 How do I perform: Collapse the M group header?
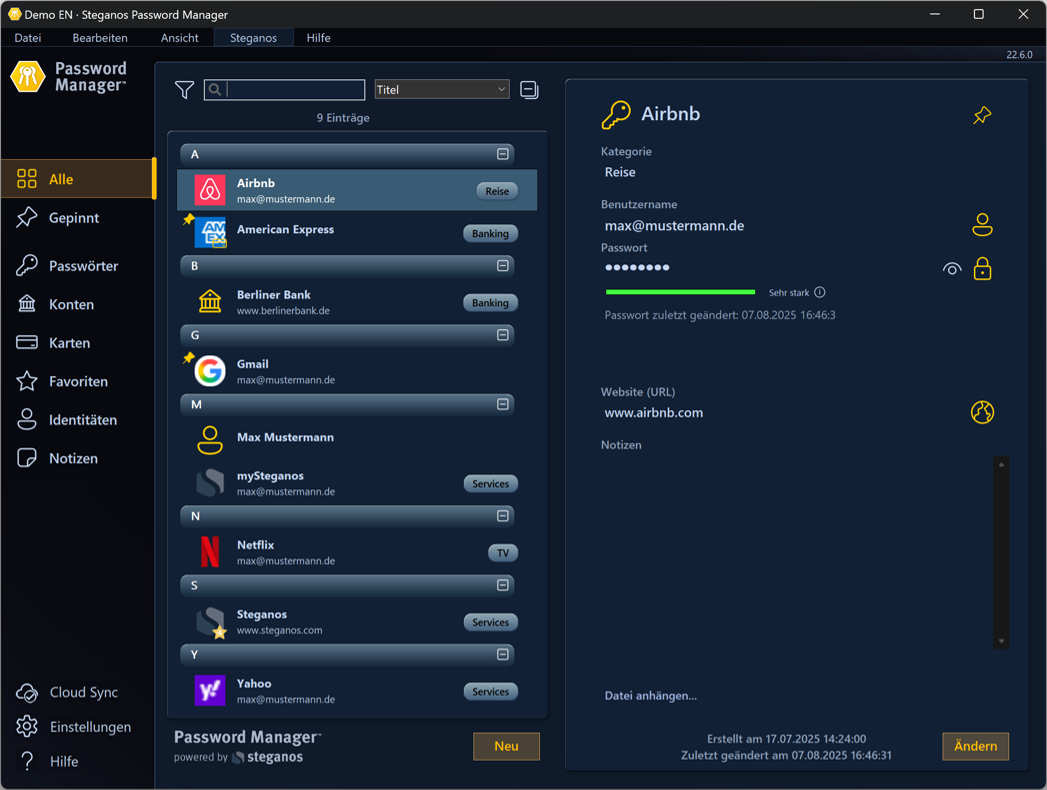(x=502, y=404)
